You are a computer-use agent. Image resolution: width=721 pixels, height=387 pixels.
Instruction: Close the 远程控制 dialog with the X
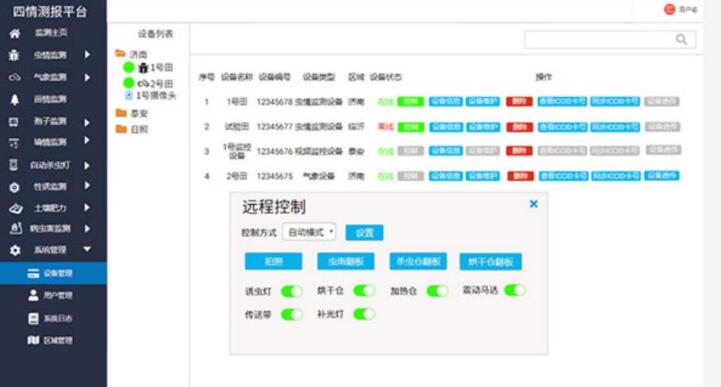pyautogui.click(x=533, y=204)
